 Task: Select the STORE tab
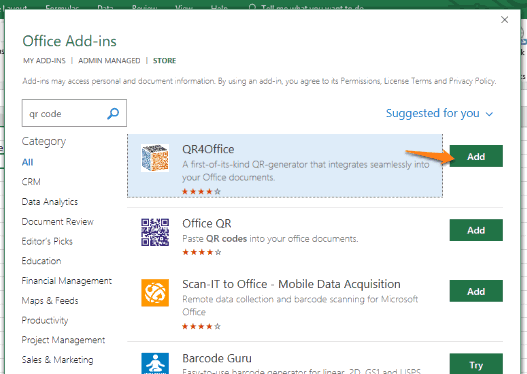(164, 61)
